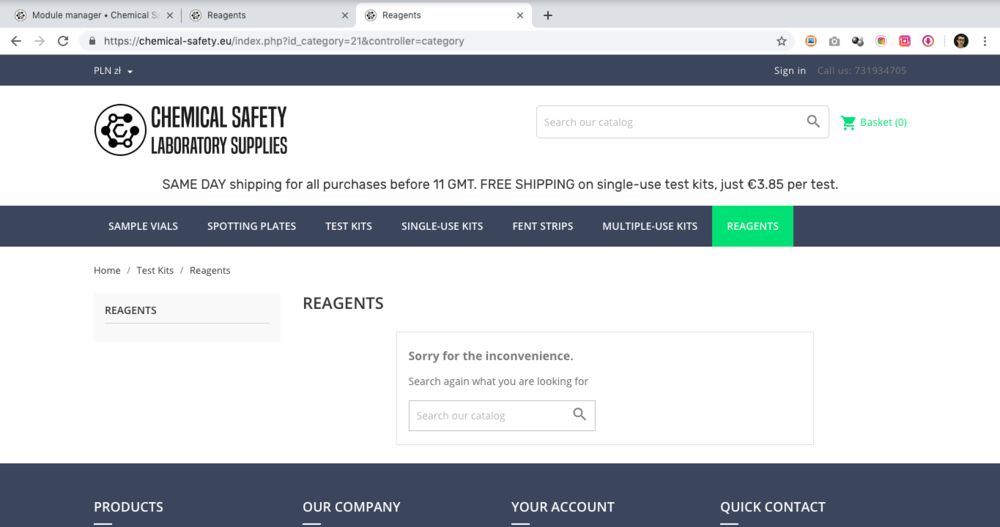Click the Reagents sidebar heading

tap(131, 310)
